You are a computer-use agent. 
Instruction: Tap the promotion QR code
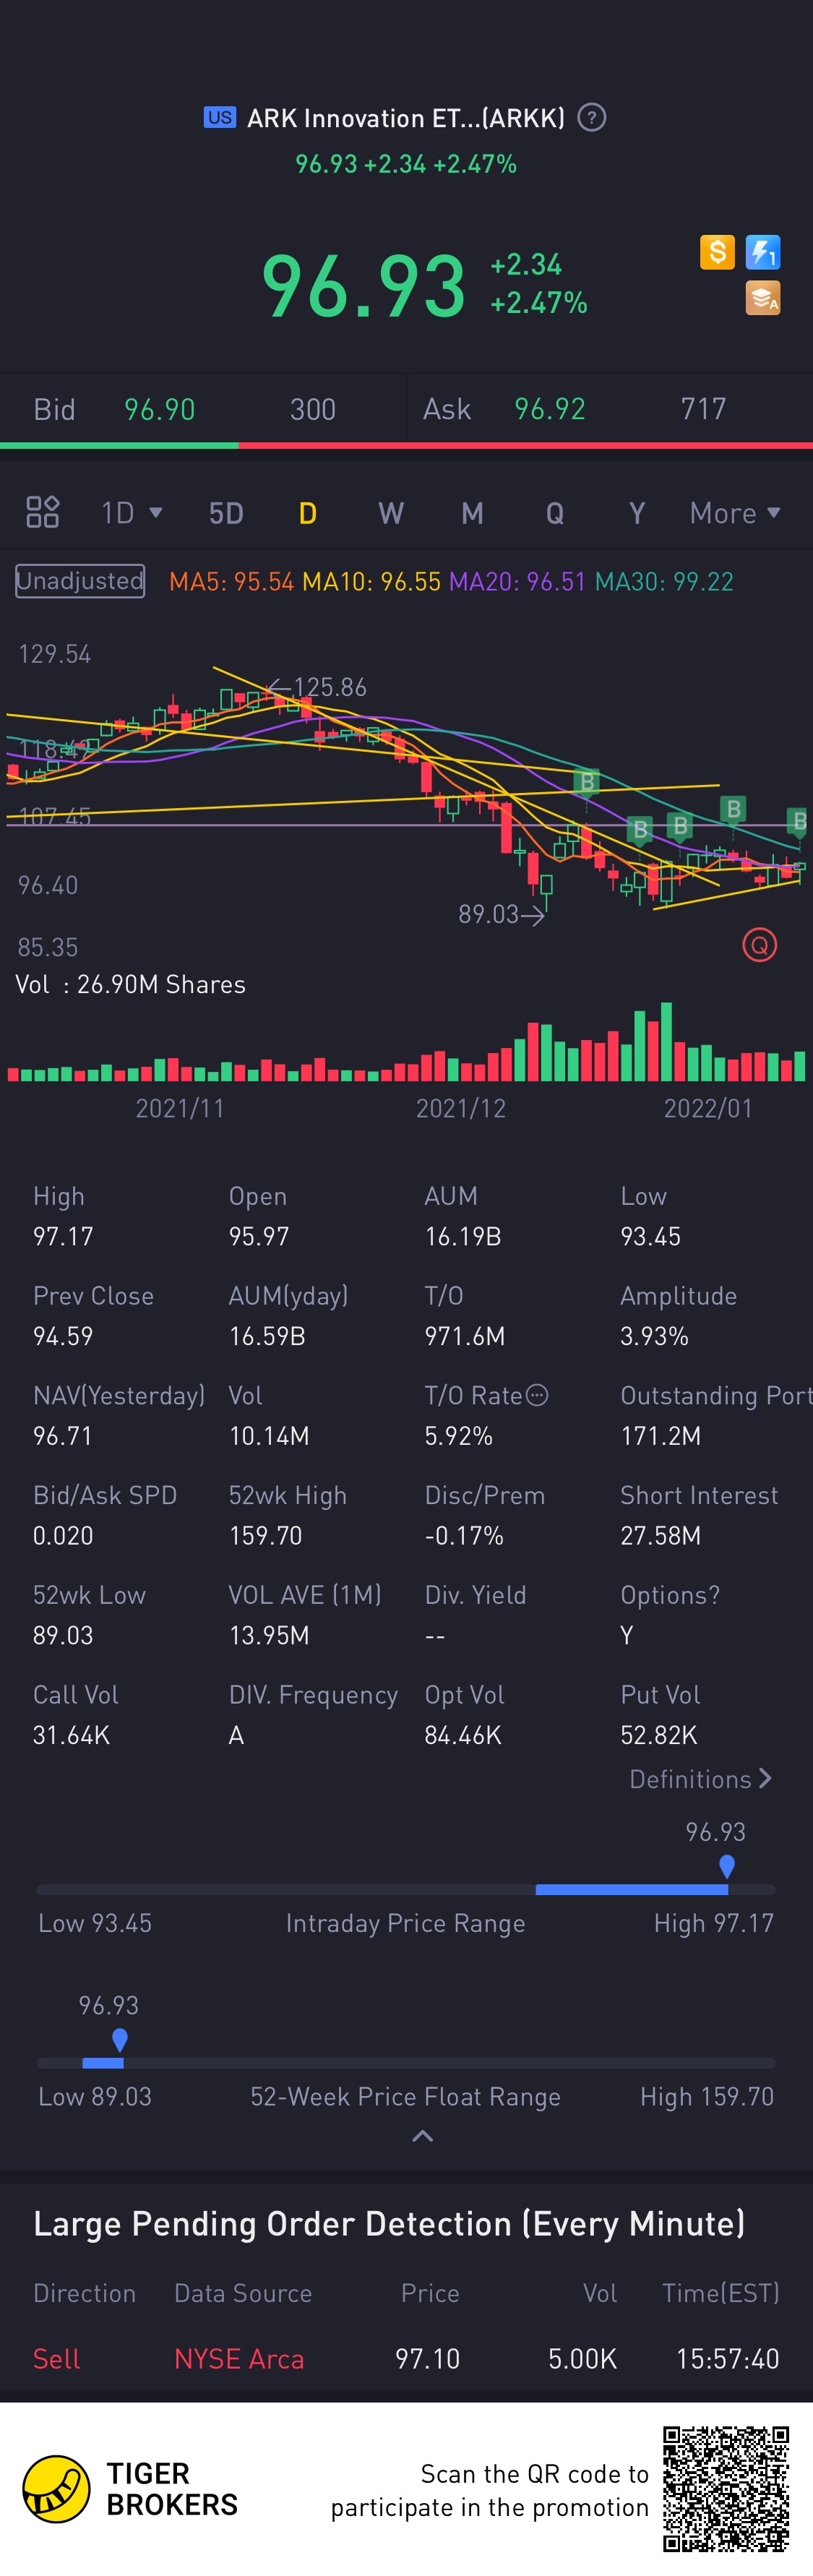click(x=726, y=2488)
